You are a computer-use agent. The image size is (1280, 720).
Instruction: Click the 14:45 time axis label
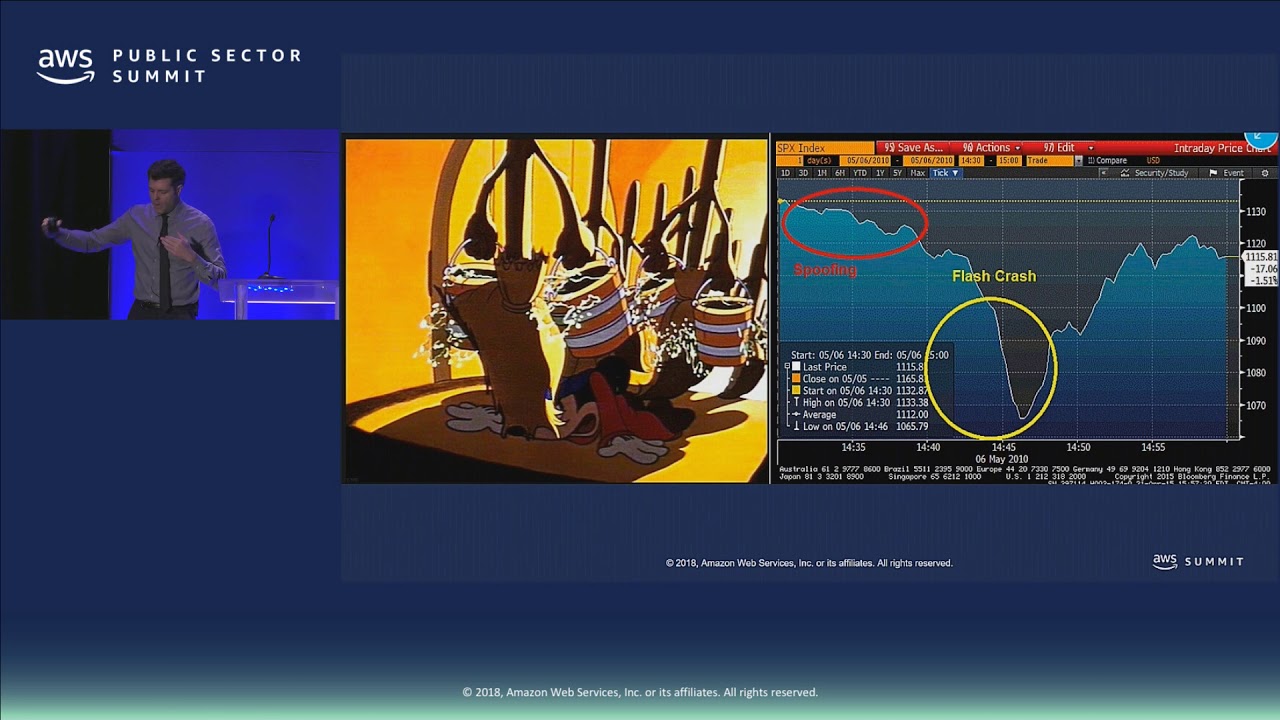[x=1003, y=447]
